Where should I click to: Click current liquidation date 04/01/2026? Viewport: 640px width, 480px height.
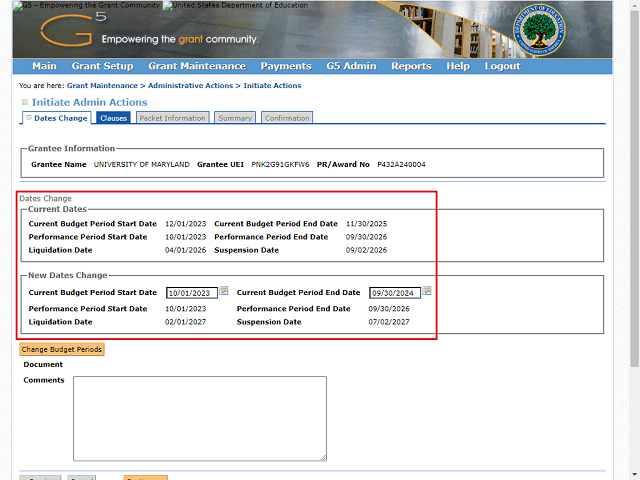coord(186,250)
